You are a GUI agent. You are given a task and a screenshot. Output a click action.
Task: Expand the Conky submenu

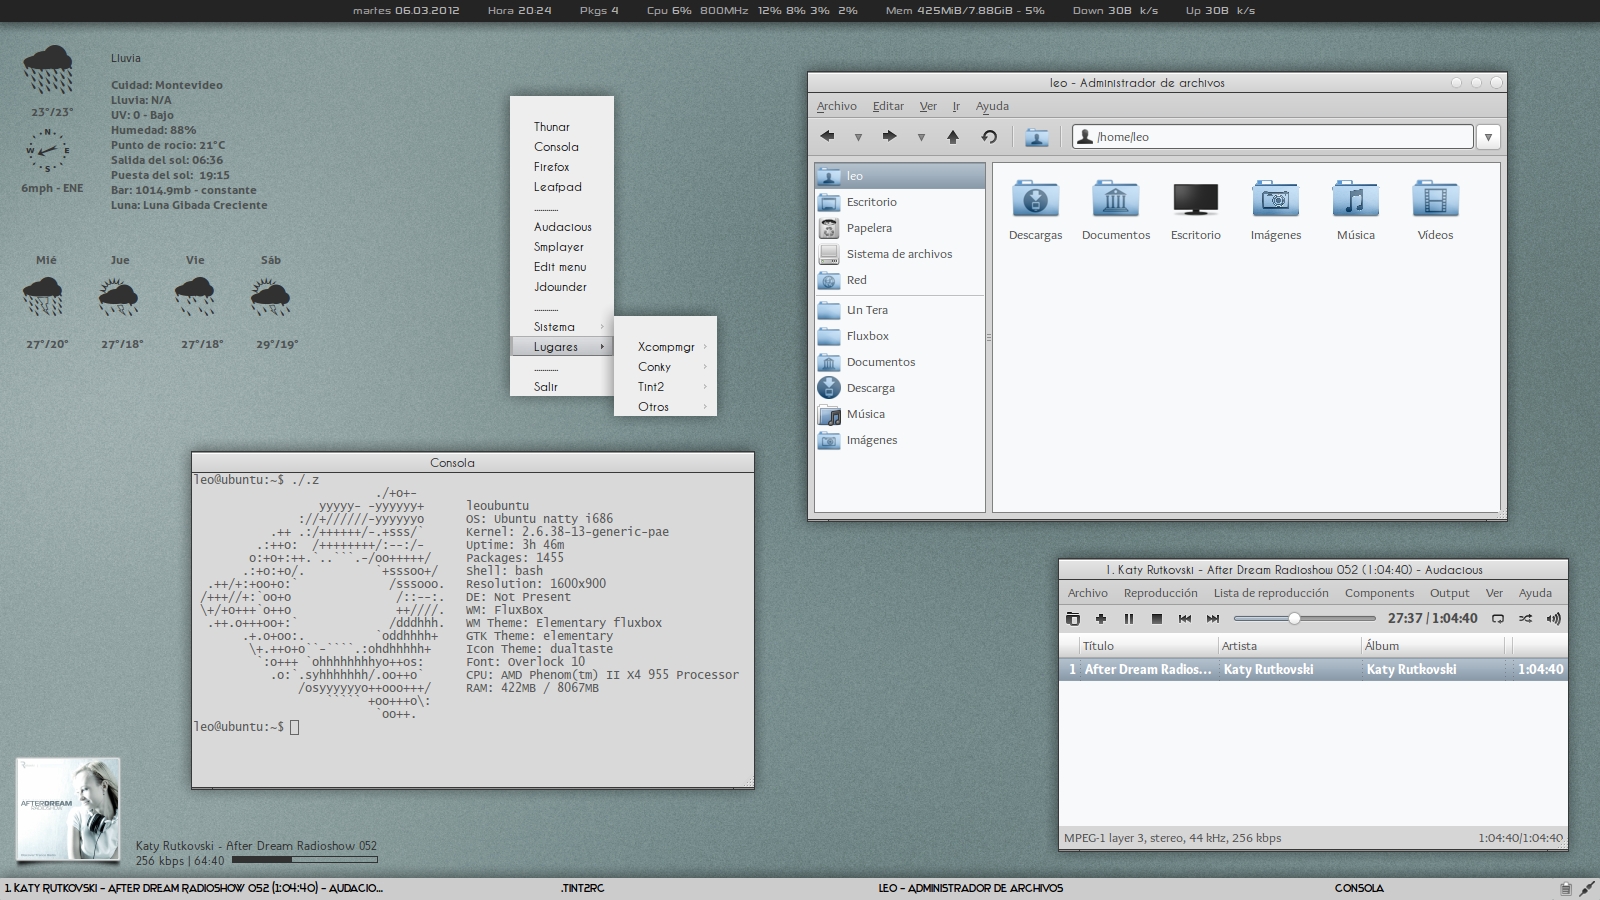[665, 367]
